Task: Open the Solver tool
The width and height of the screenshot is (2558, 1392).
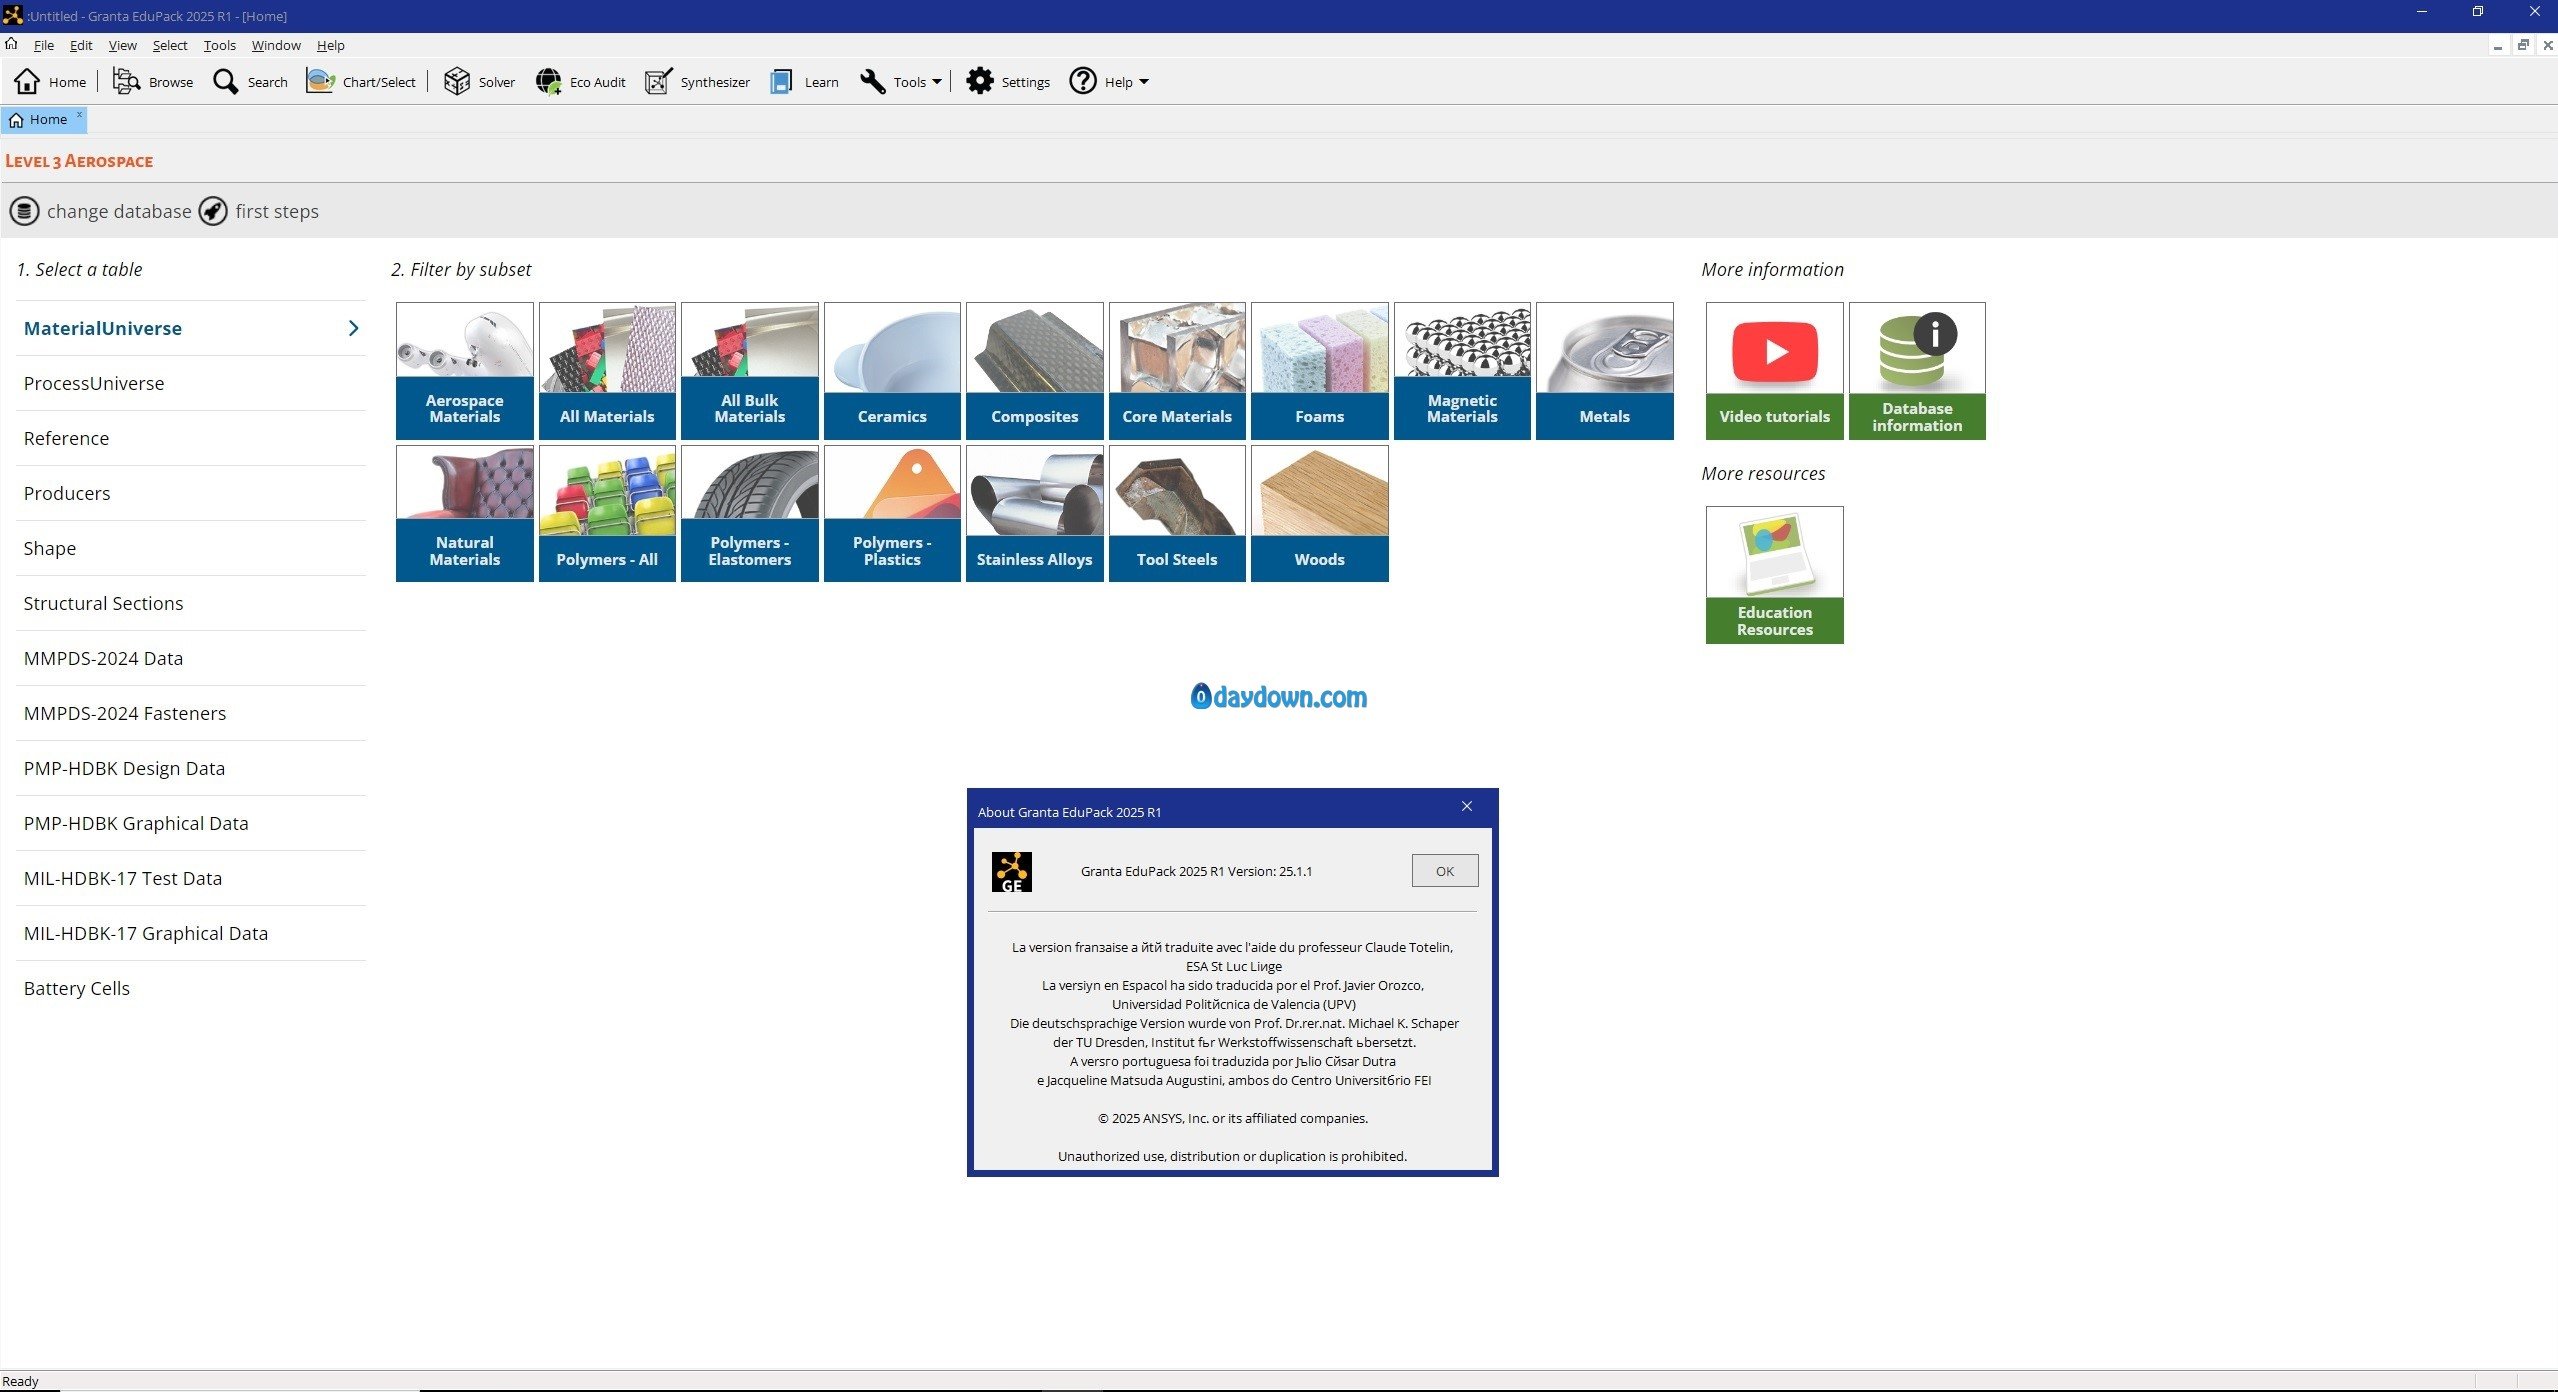Action: click(479, 81)
